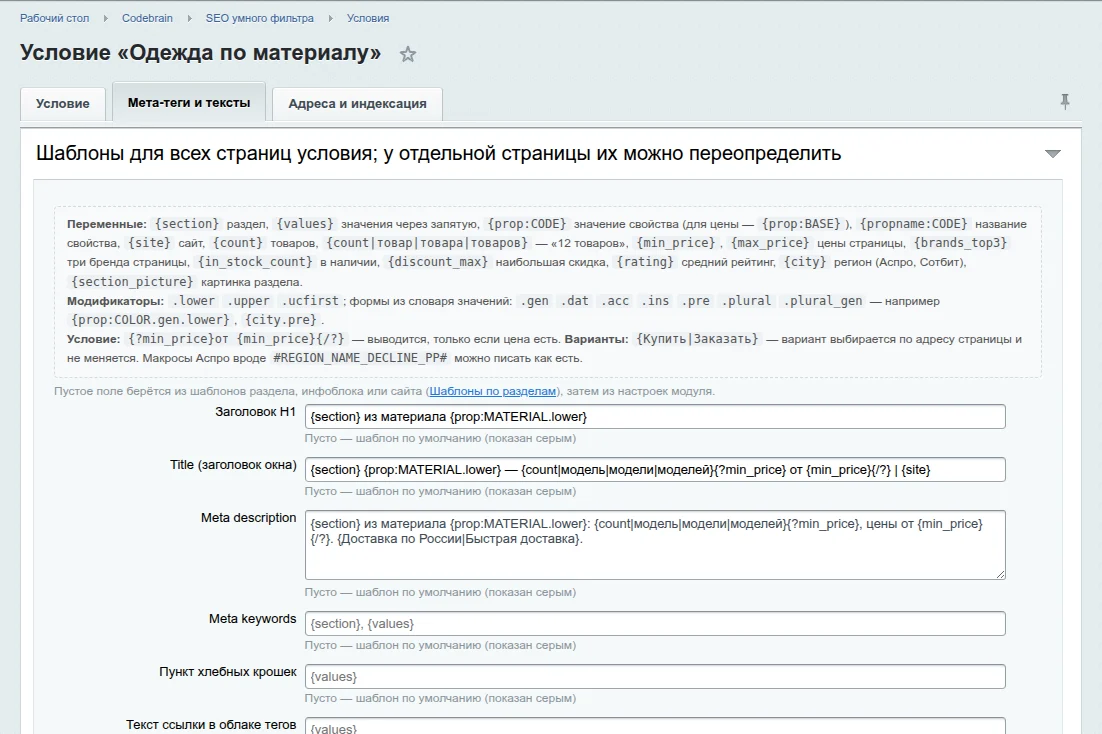Click the {discount_max} variable

click(438, 262)
